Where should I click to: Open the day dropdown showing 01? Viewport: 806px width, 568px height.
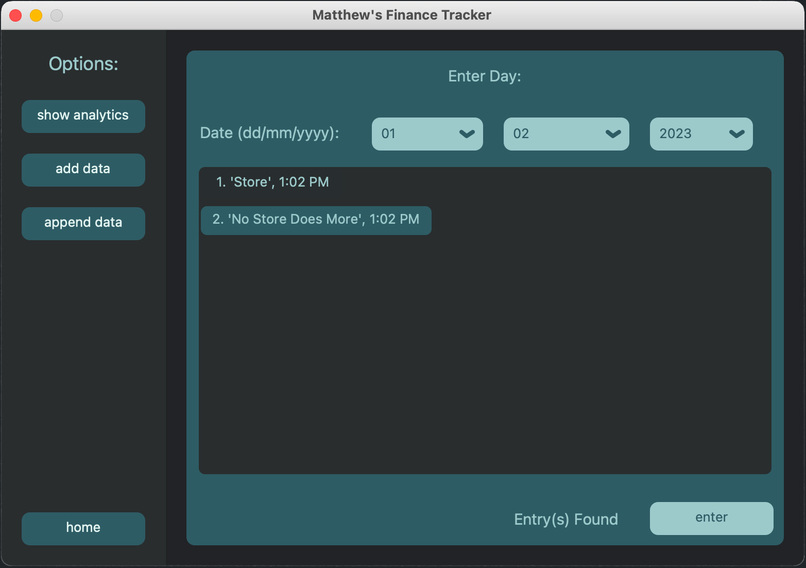(427, 134)
